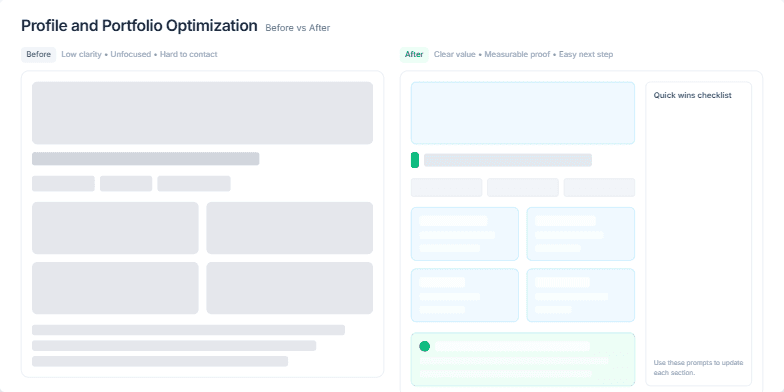The image size is (784, 392).
Task: Click the green call-to-action box in After panel
Action: 523,359
